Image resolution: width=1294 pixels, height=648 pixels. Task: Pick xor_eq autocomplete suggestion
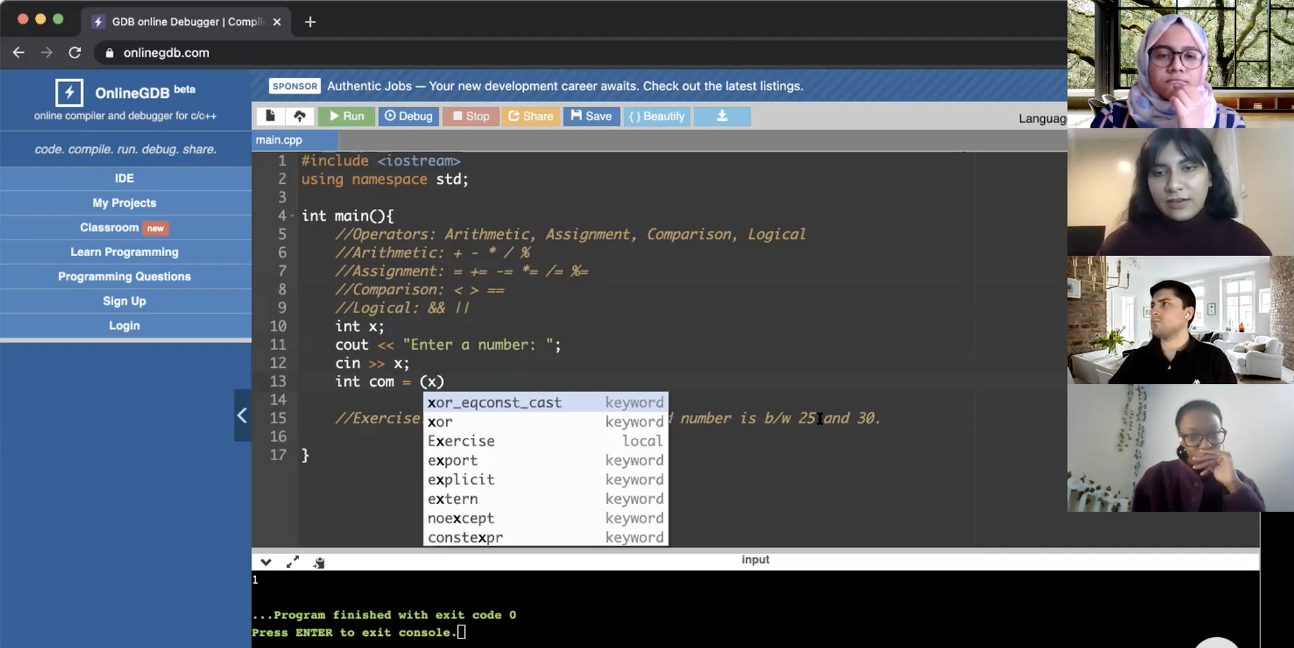[546, 403]
